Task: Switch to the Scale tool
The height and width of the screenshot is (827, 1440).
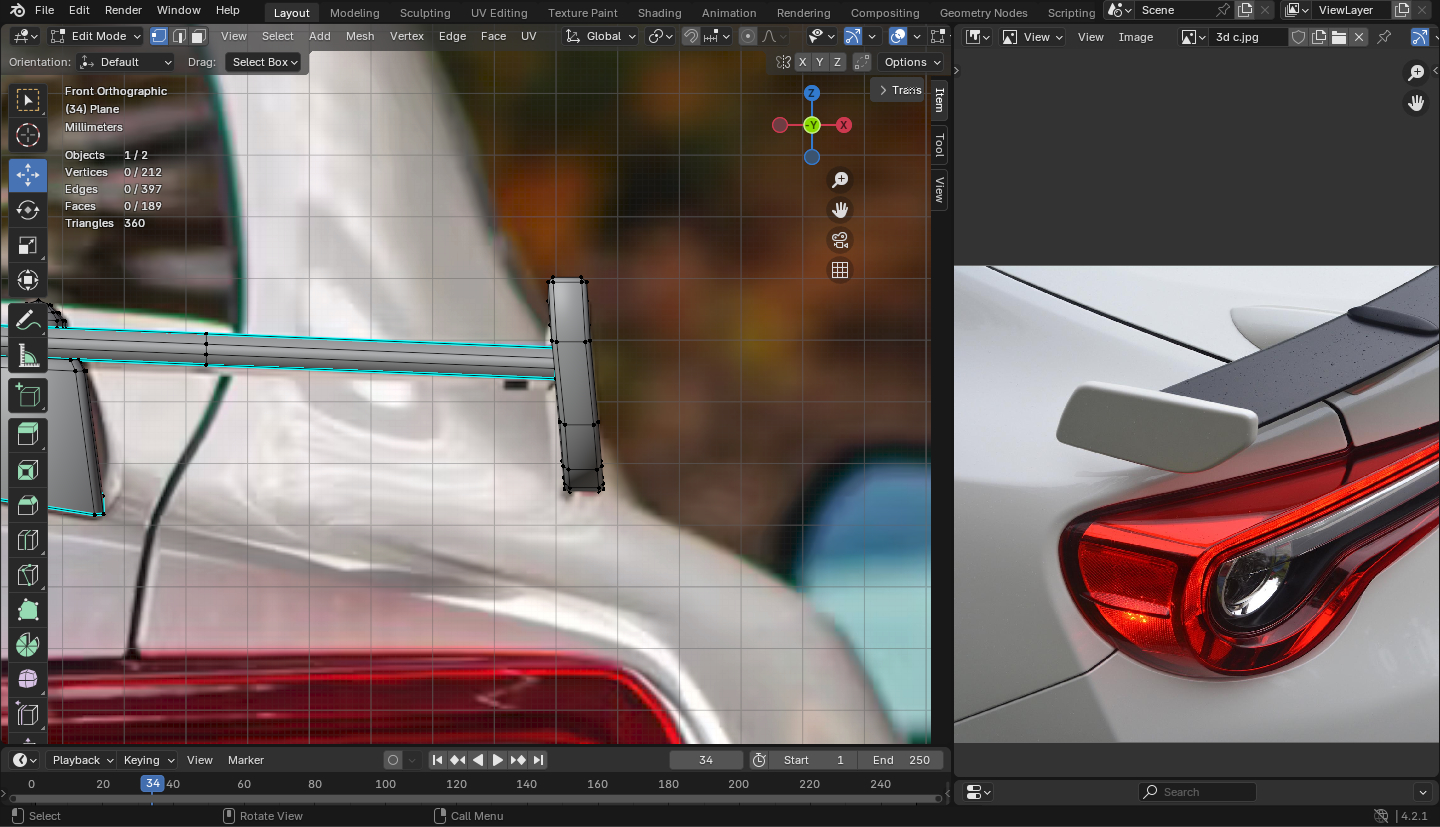Action: pos(28,245)
